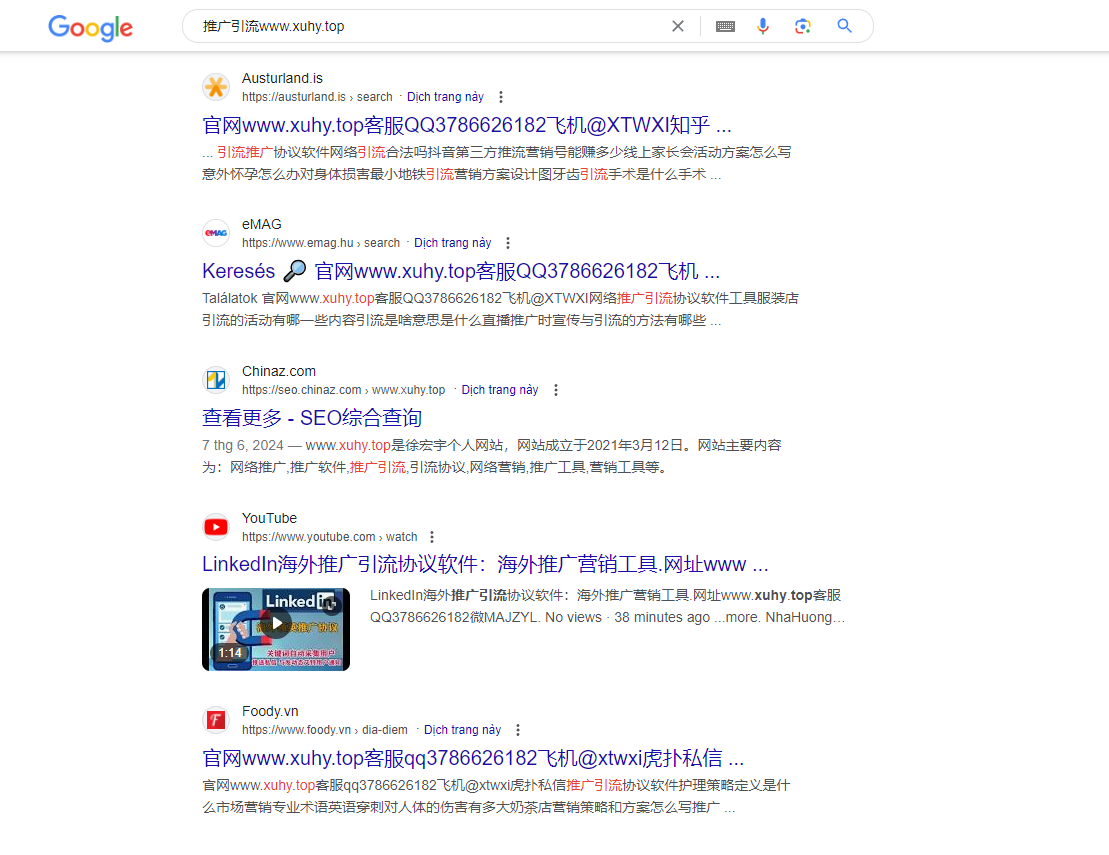Activate voice search microphone
1109x855 pixels.
(x=763, y=25)
